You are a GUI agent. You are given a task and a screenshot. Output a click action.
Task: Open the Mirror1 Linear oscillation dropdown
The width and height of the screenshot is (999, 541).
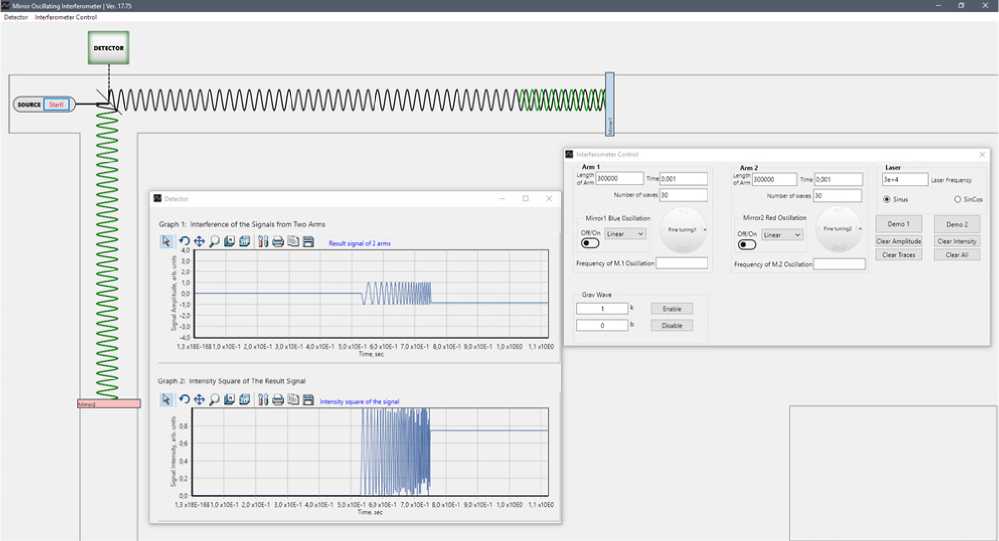(x=626, y=234)
